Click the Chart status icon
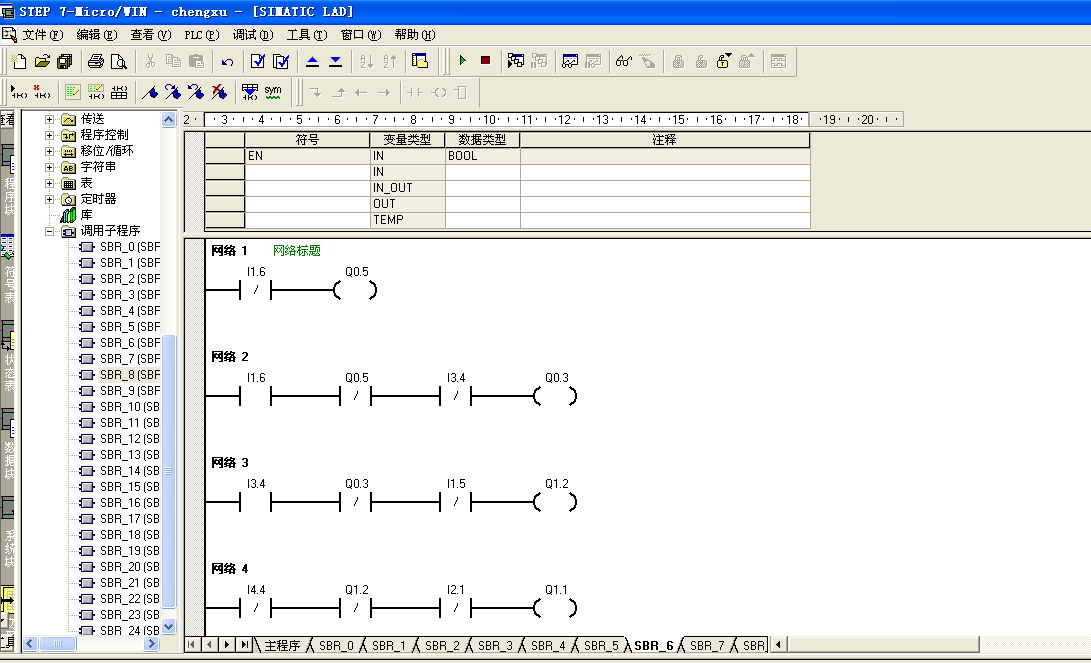Screen dimensions: 1091x663 click(x=570, y=61)
